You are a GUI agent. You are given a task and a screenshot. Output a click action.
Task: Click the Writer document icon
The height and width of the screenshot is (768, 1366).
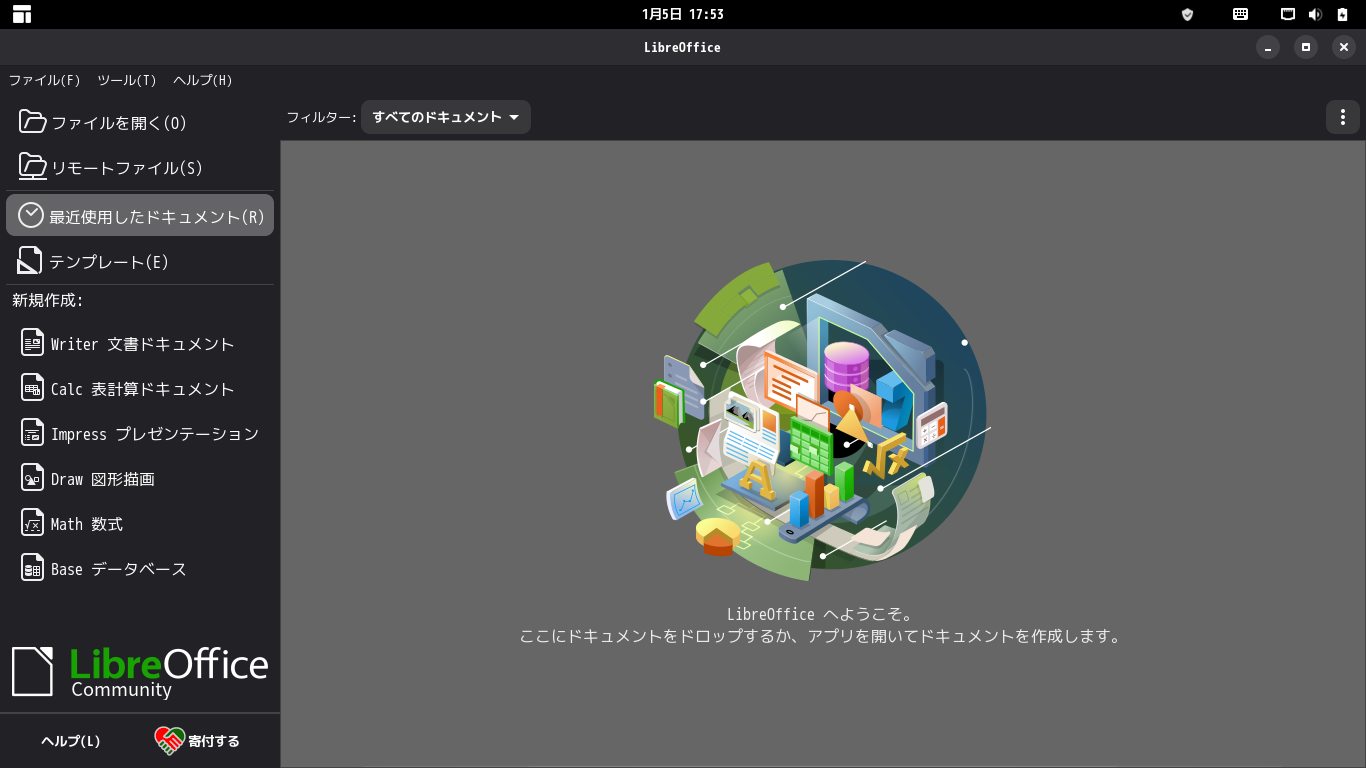[x=33, y=343]
